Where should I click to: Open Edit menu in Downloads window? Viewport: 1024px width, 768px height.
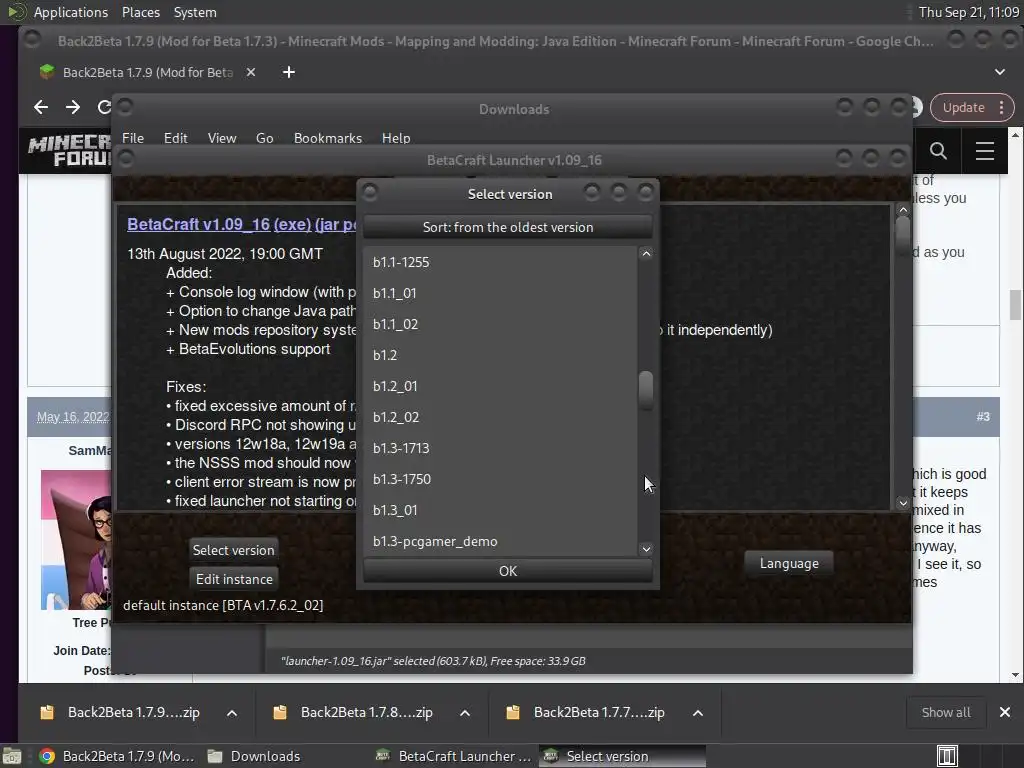tap(175, 138)
